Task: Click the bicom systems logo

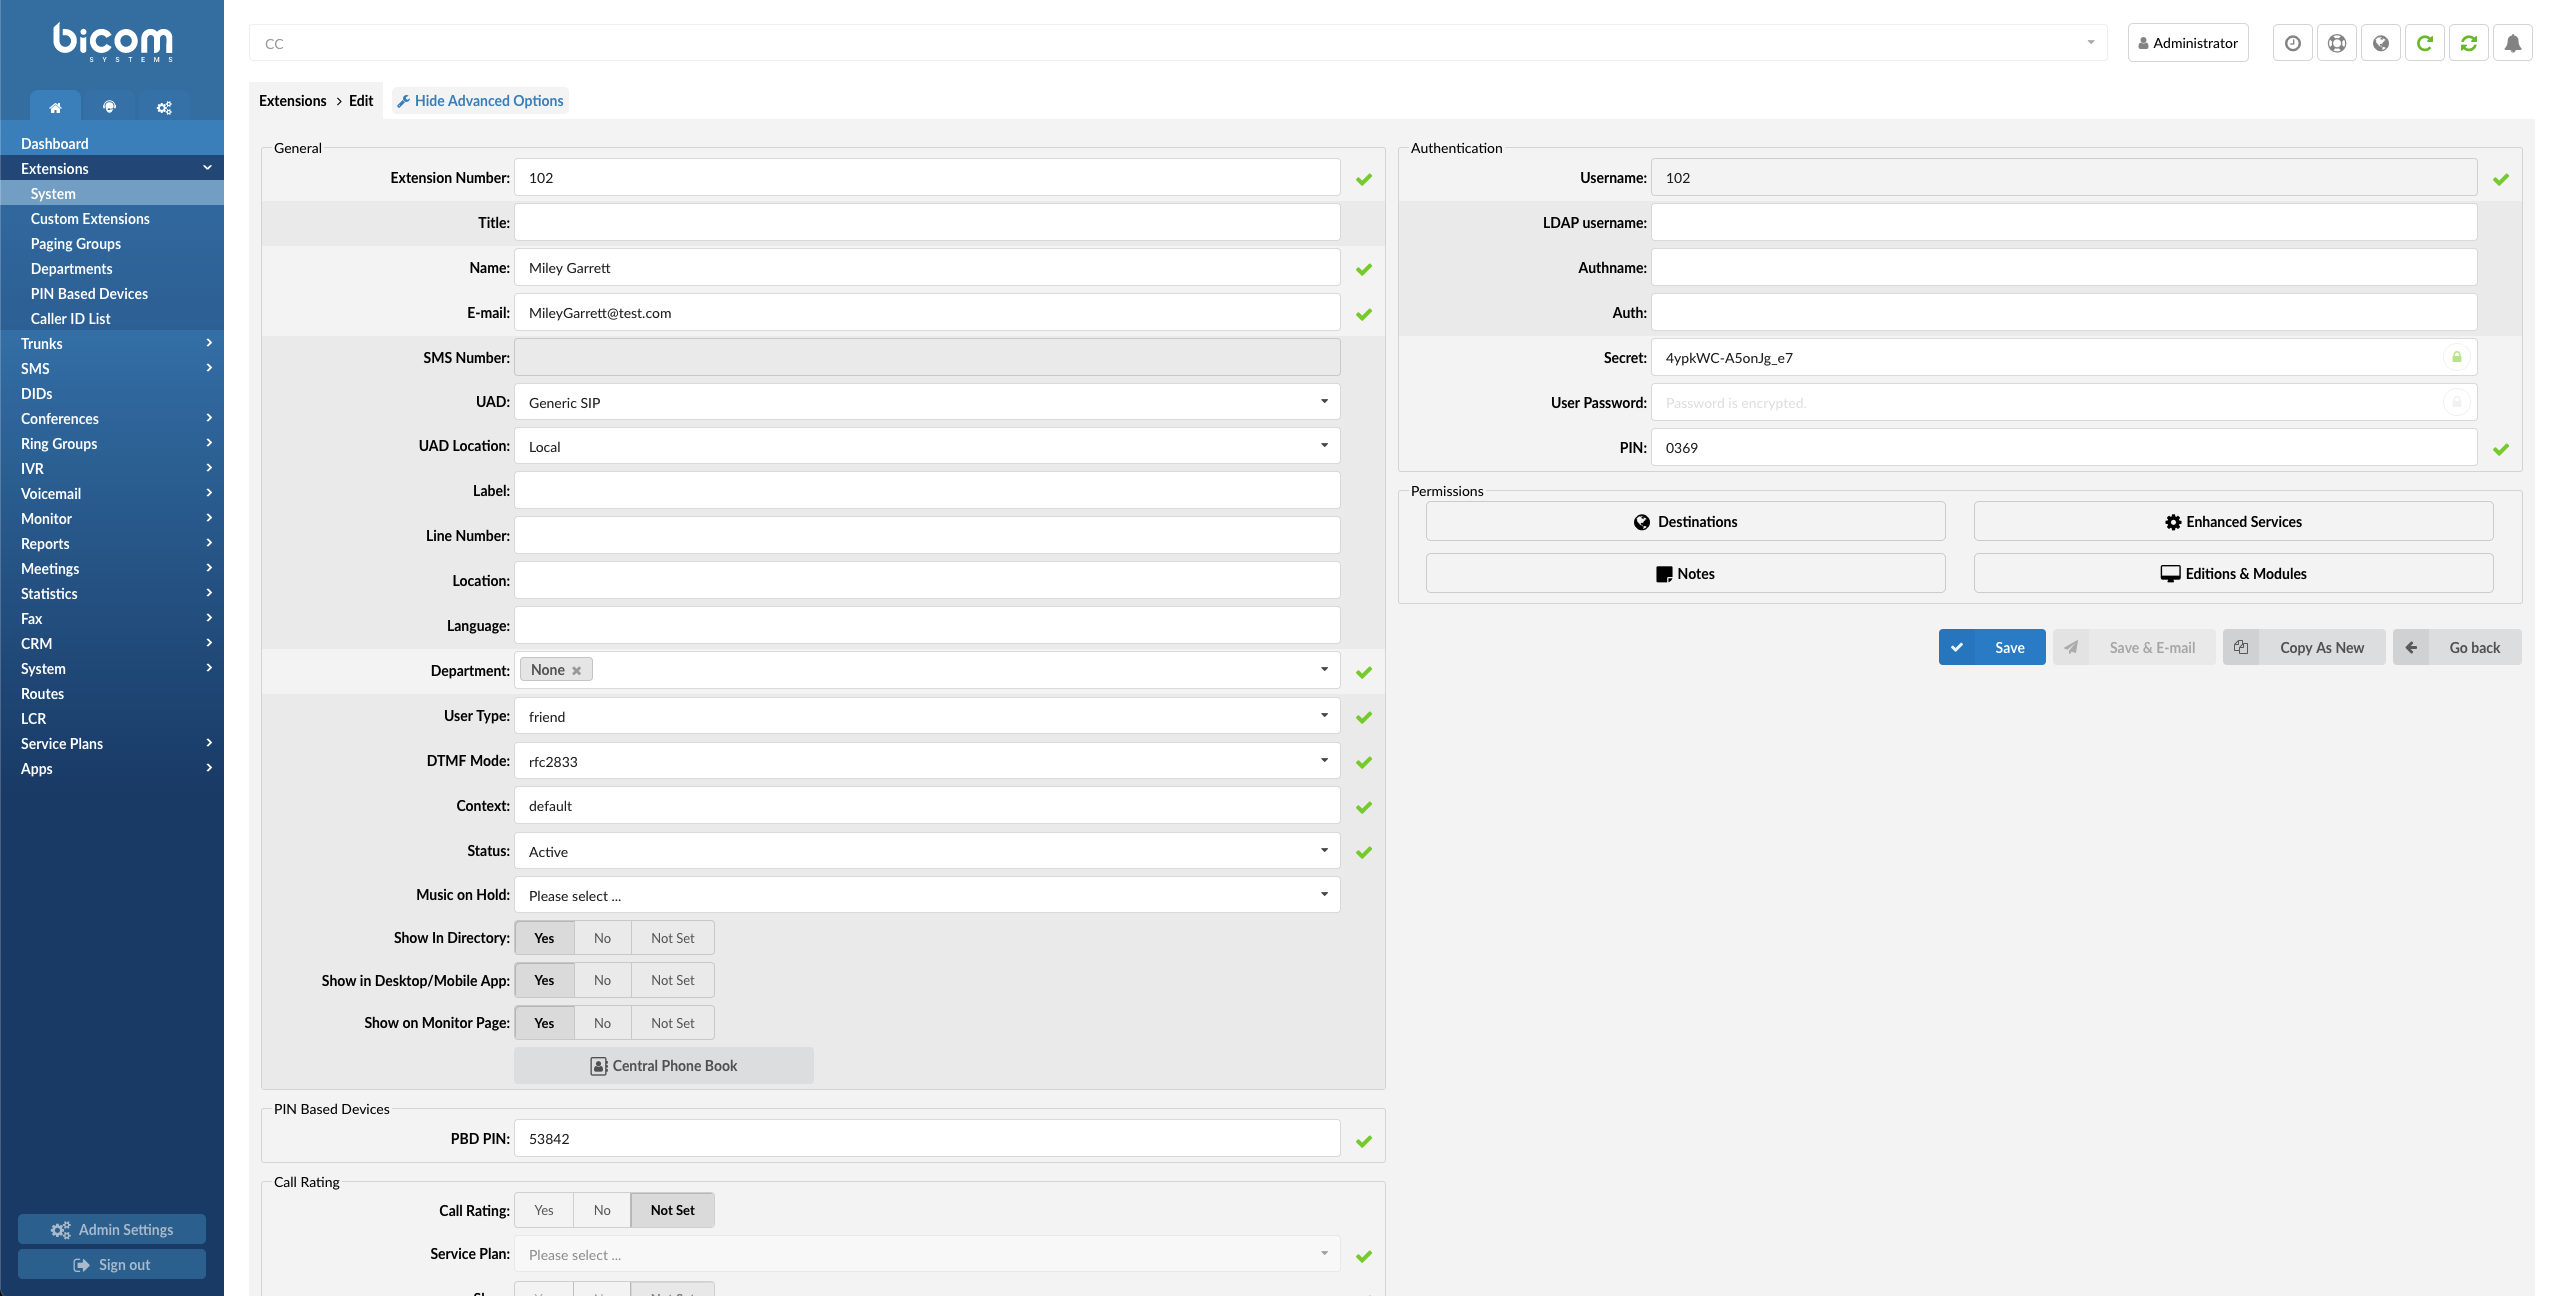Action: (113, 42)
